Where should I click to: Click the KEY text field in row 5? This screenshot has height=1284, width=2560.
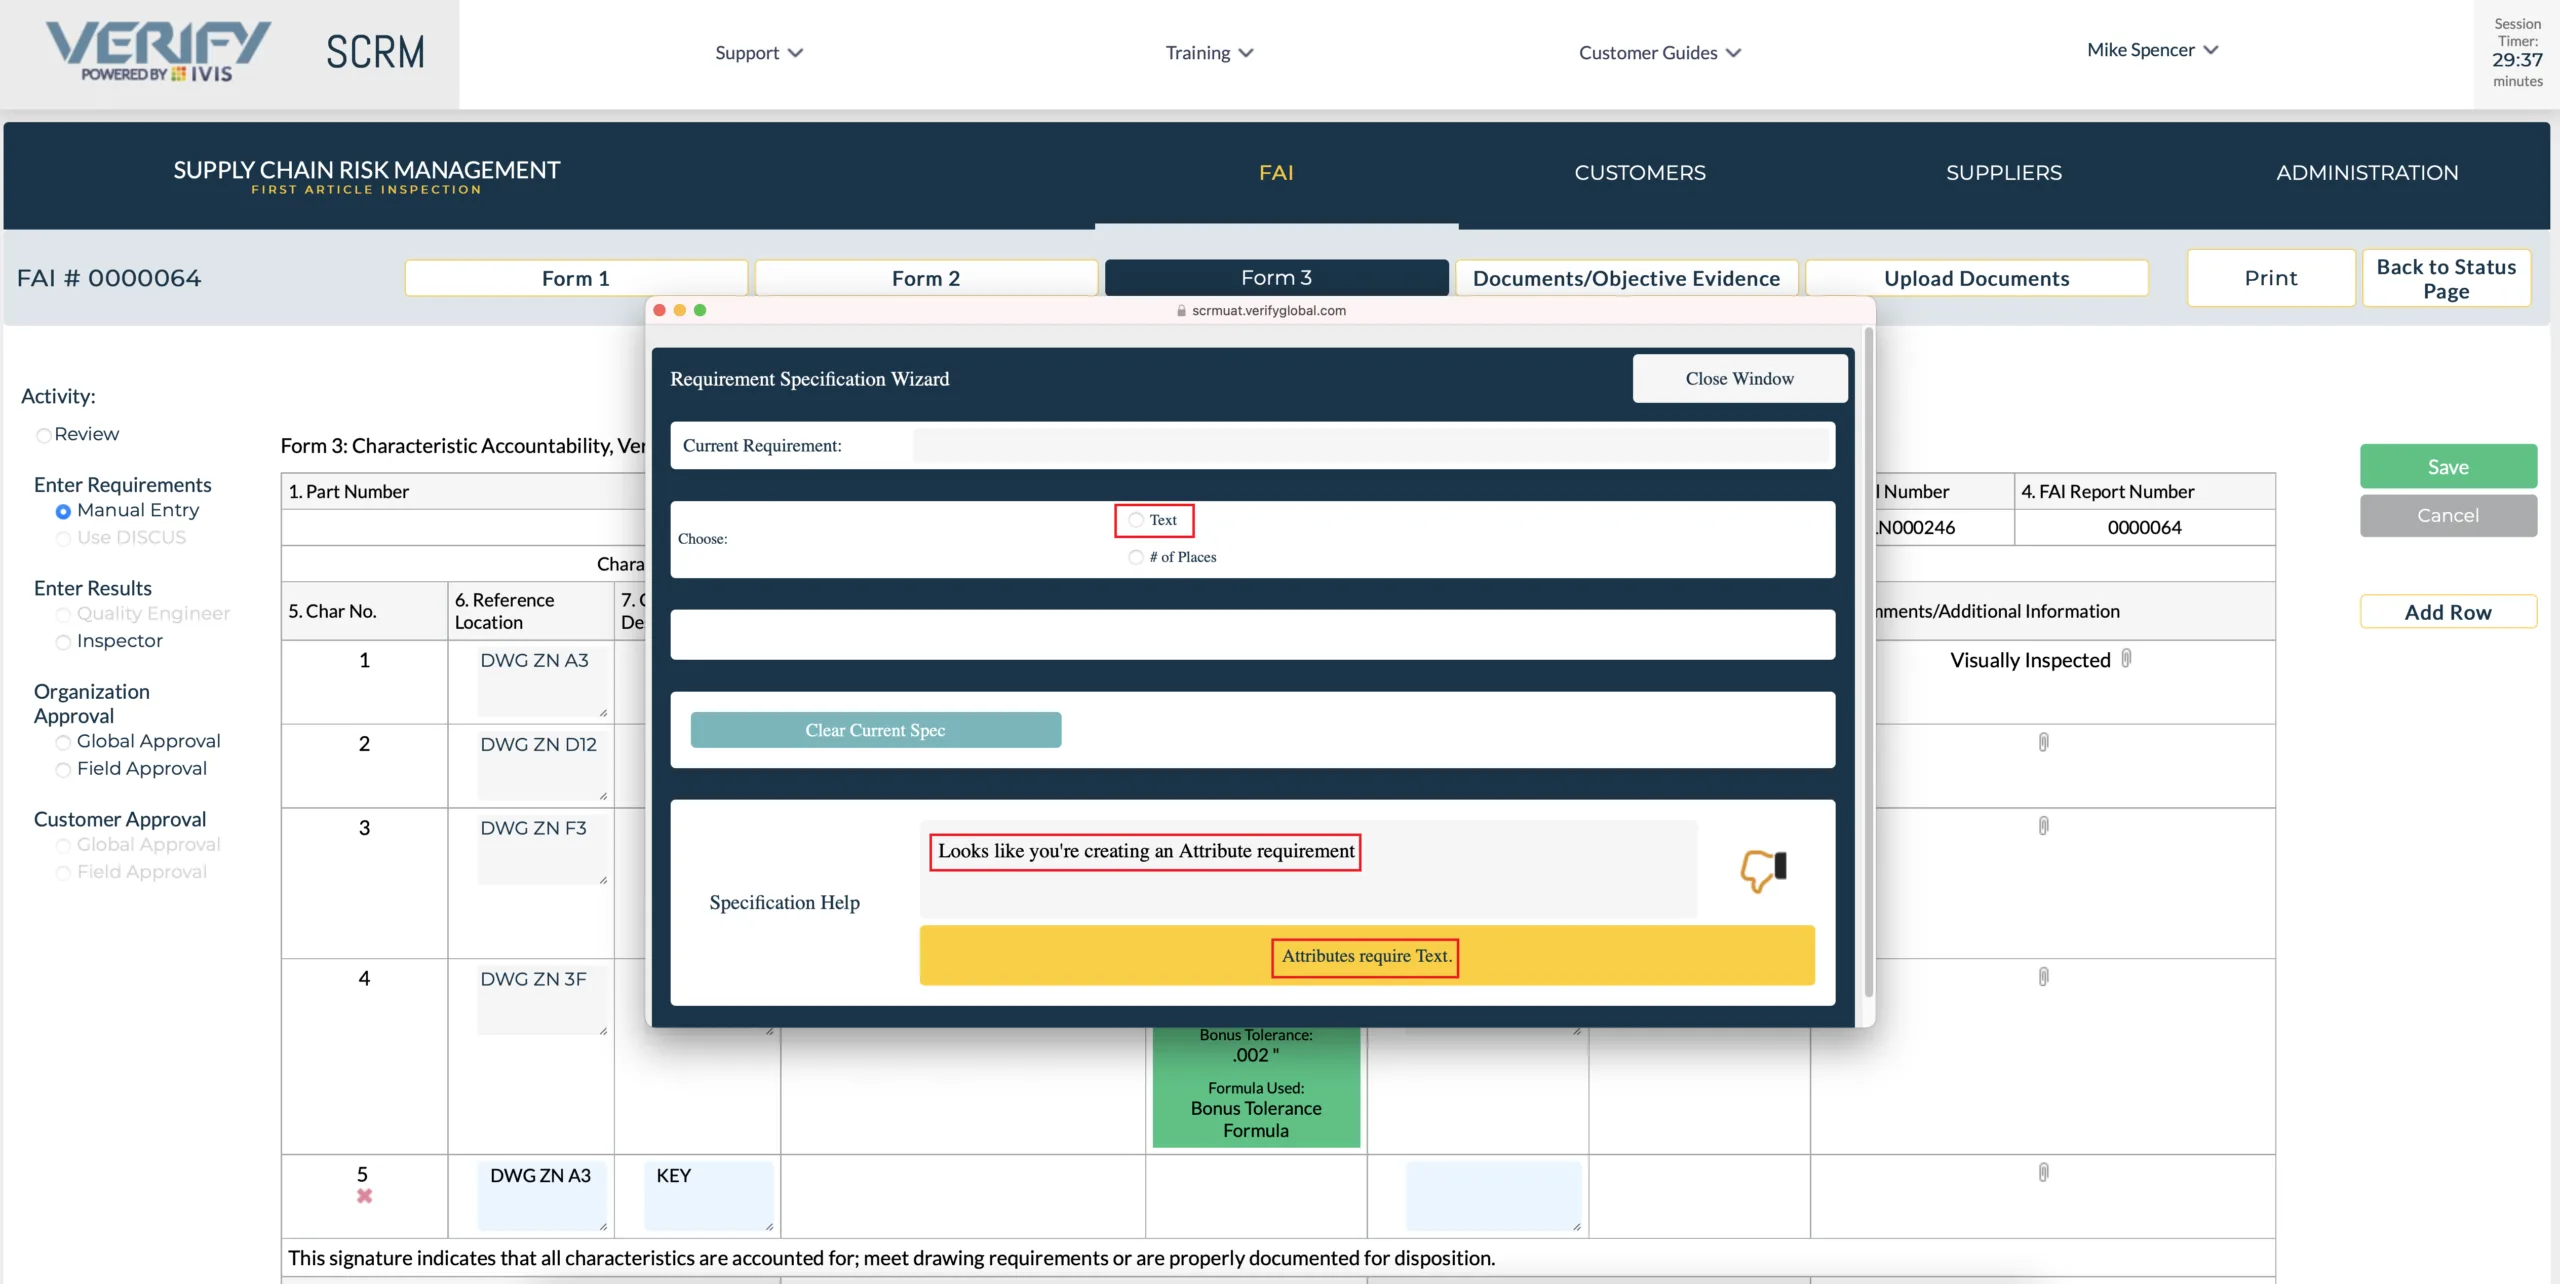pyautogui.click(x=709, y=1196)
